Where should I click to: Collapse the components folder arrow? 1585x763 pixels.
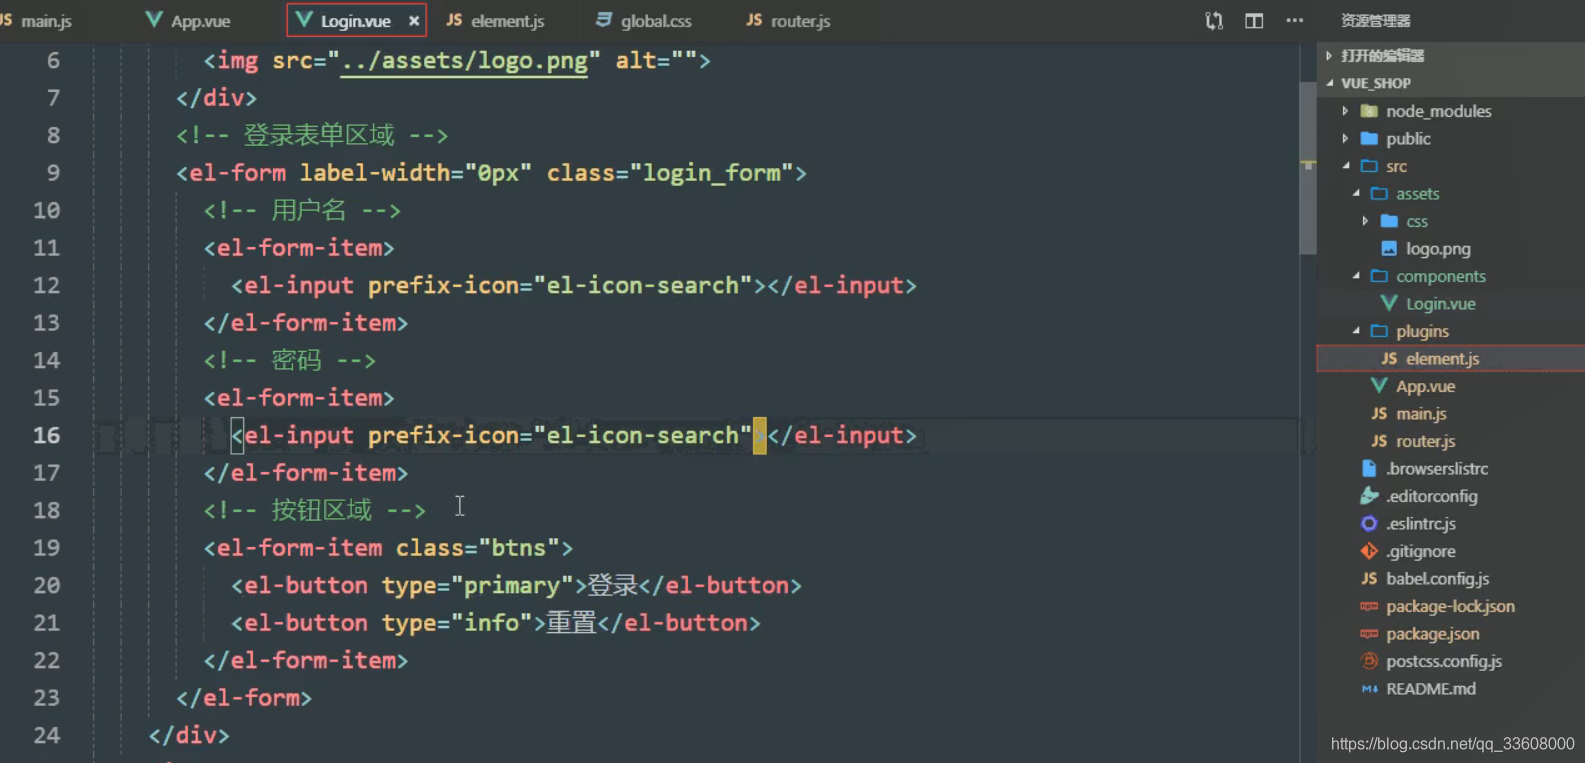1356,276
